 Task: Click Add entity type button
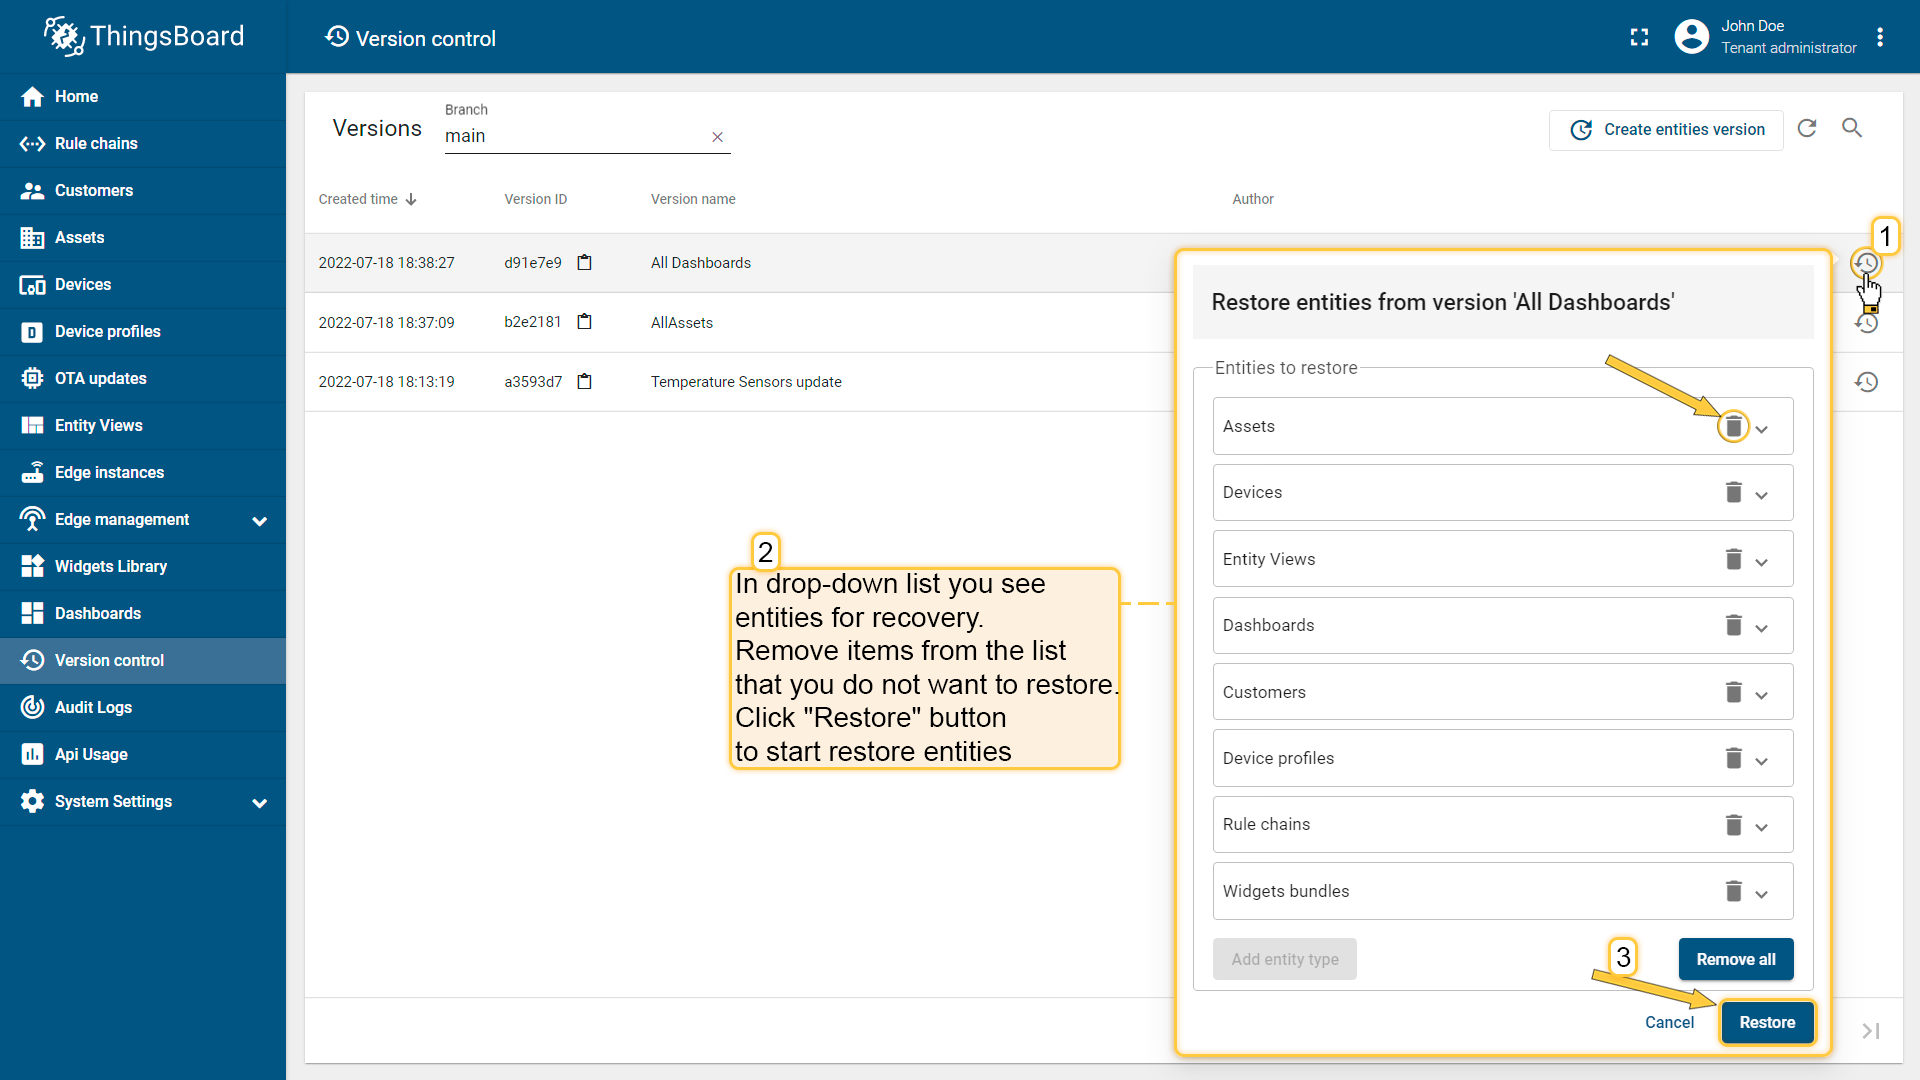[x=1285, y=959]
